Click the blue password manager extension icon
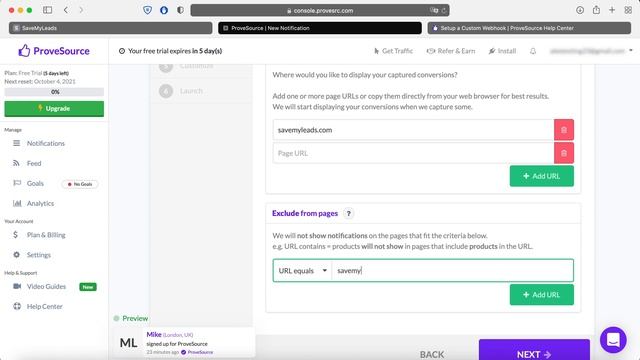Image resolution: width=640 pixels, height=360 pixels. pos(164,10)
